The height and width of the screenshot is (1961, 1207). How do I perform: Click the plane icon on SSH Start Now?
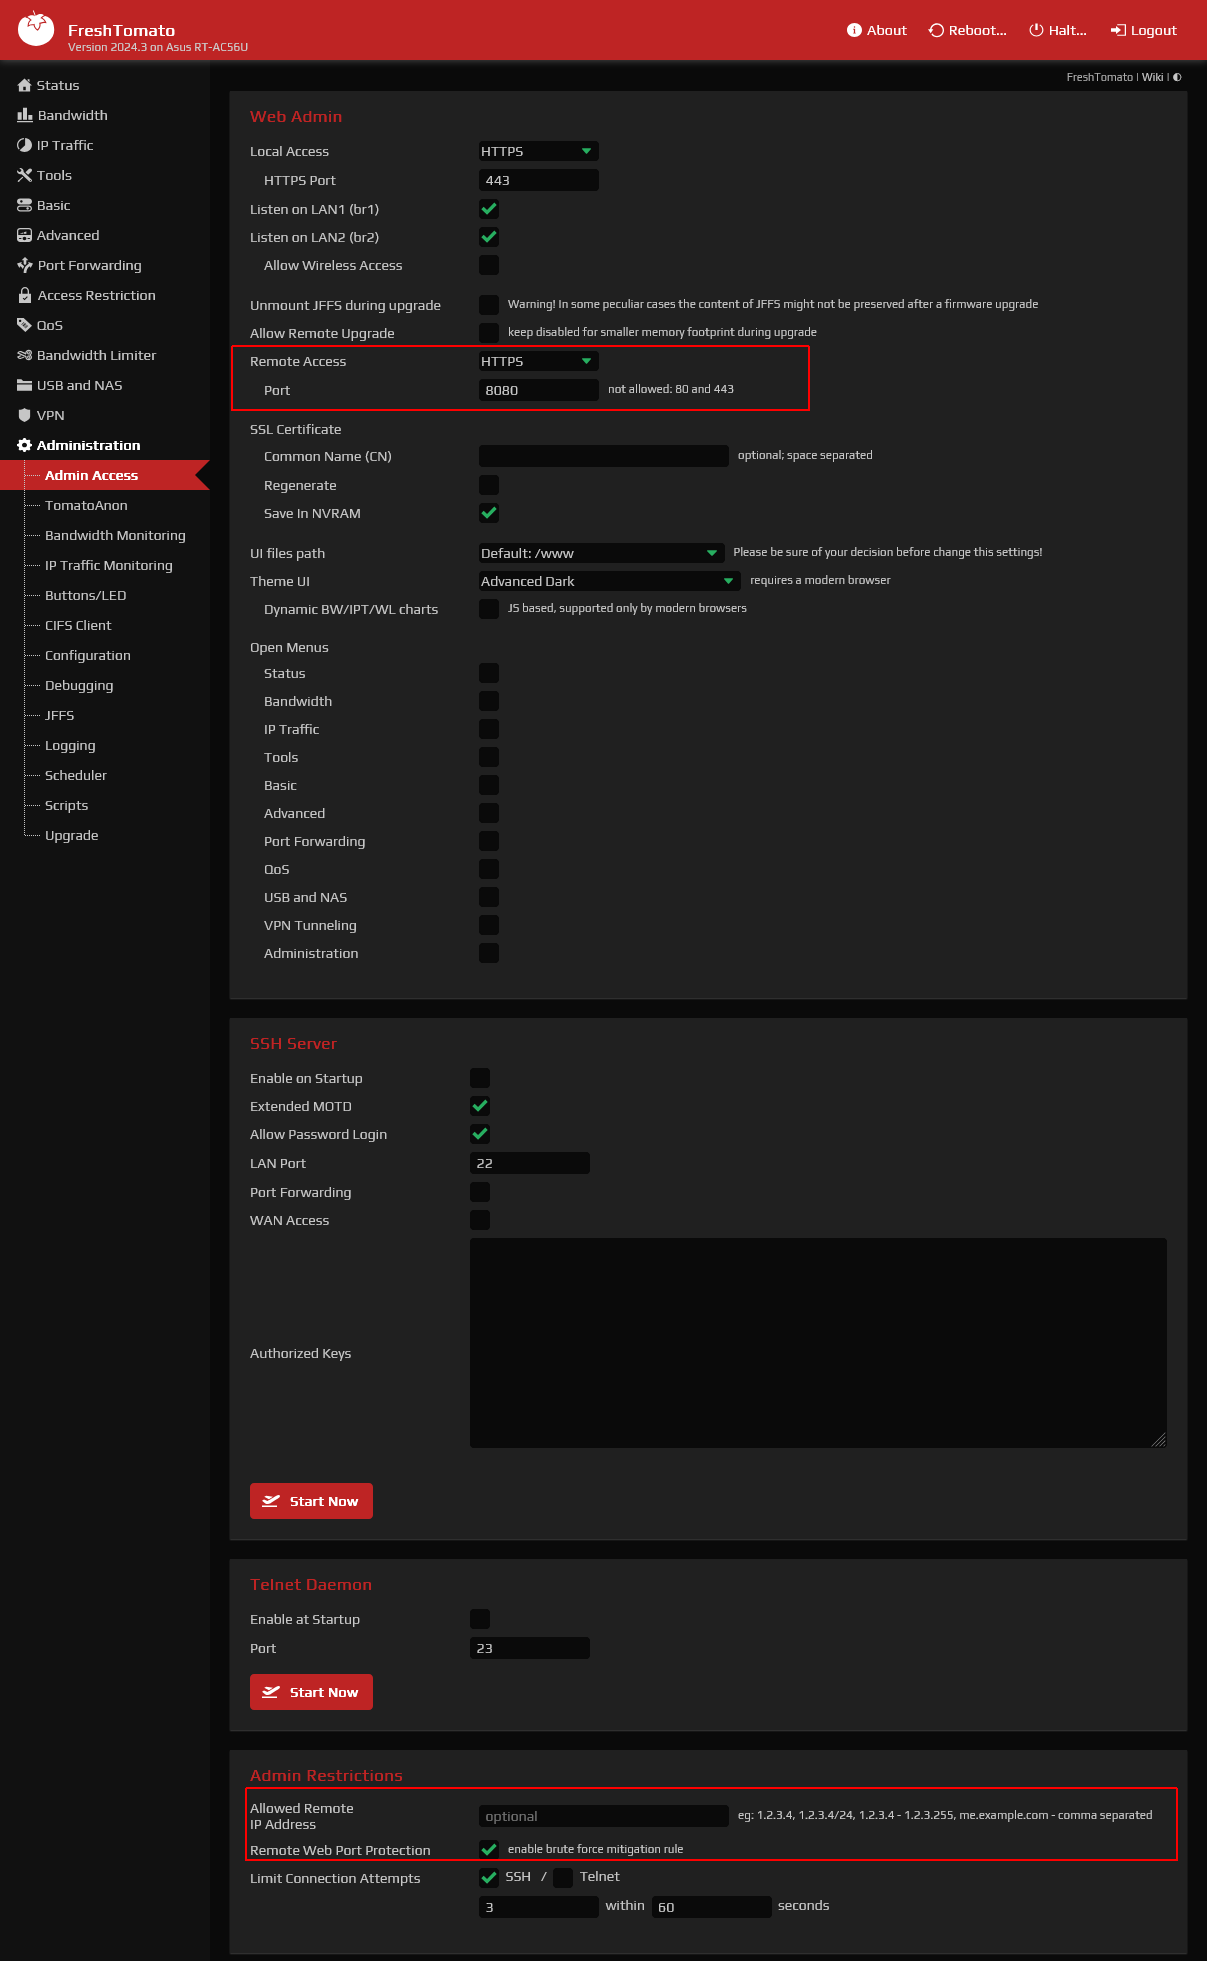coord(271,1501)
